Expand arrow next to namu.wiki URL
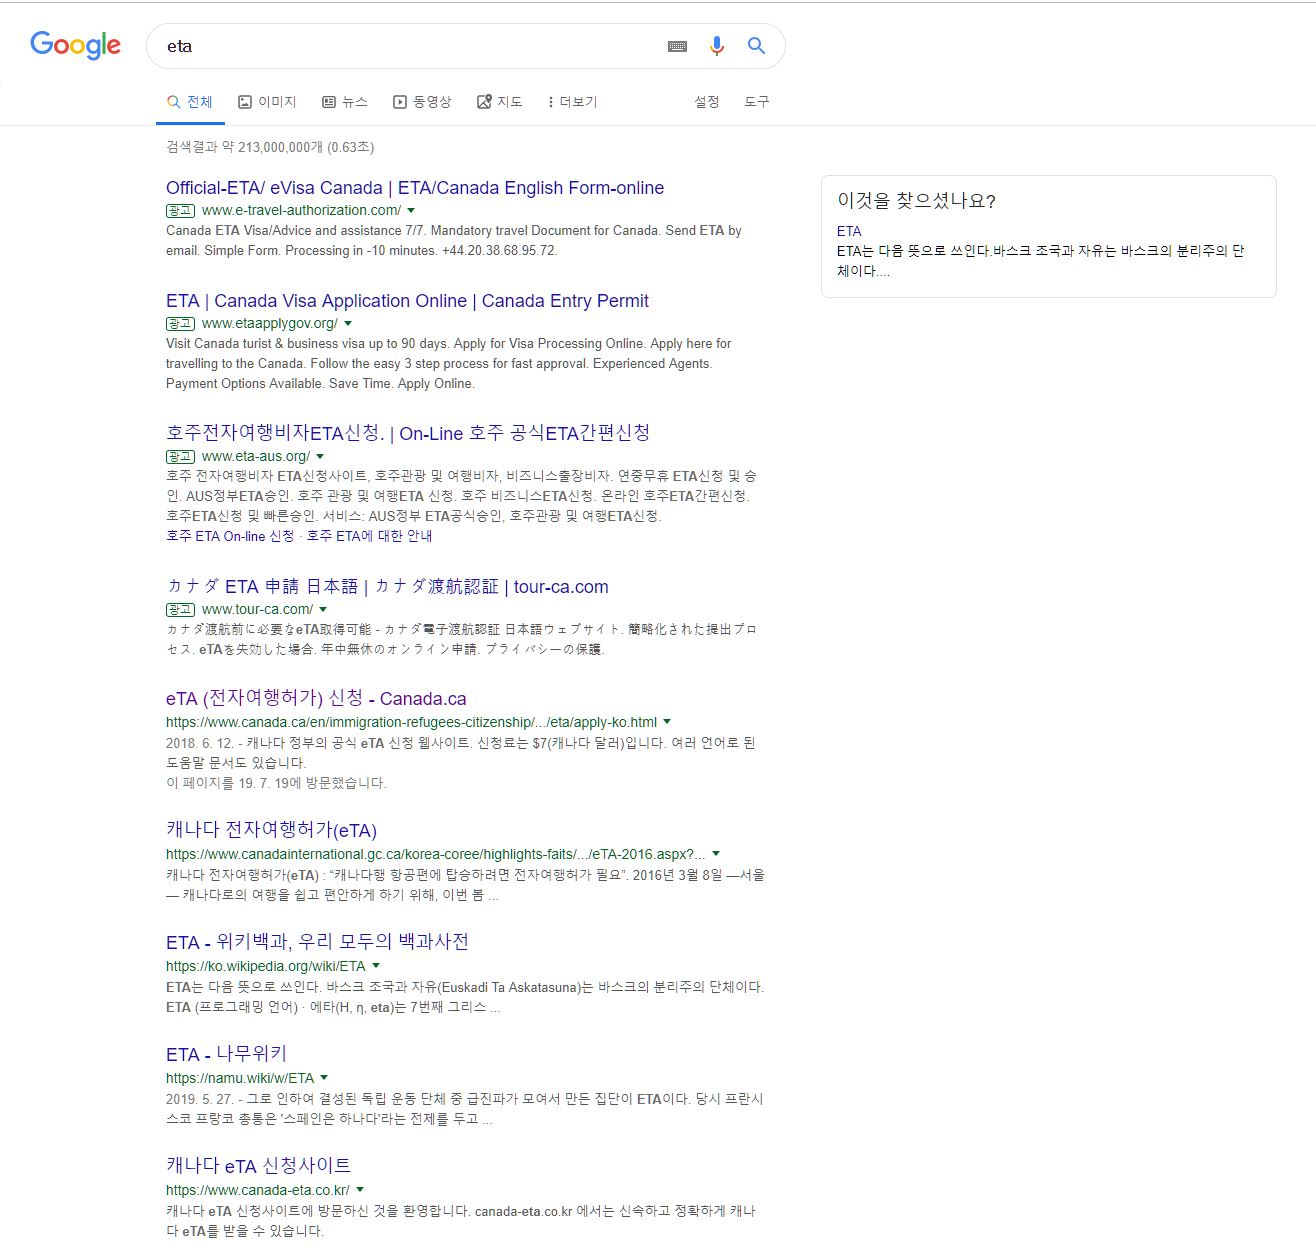 pyautogui.click(x=324, y=1078)
